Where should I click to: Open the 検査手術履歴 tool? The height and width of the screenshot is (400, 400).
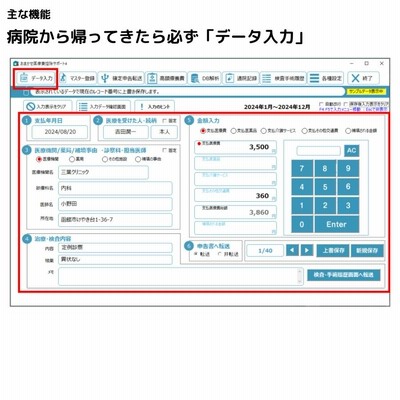(283, 78)
